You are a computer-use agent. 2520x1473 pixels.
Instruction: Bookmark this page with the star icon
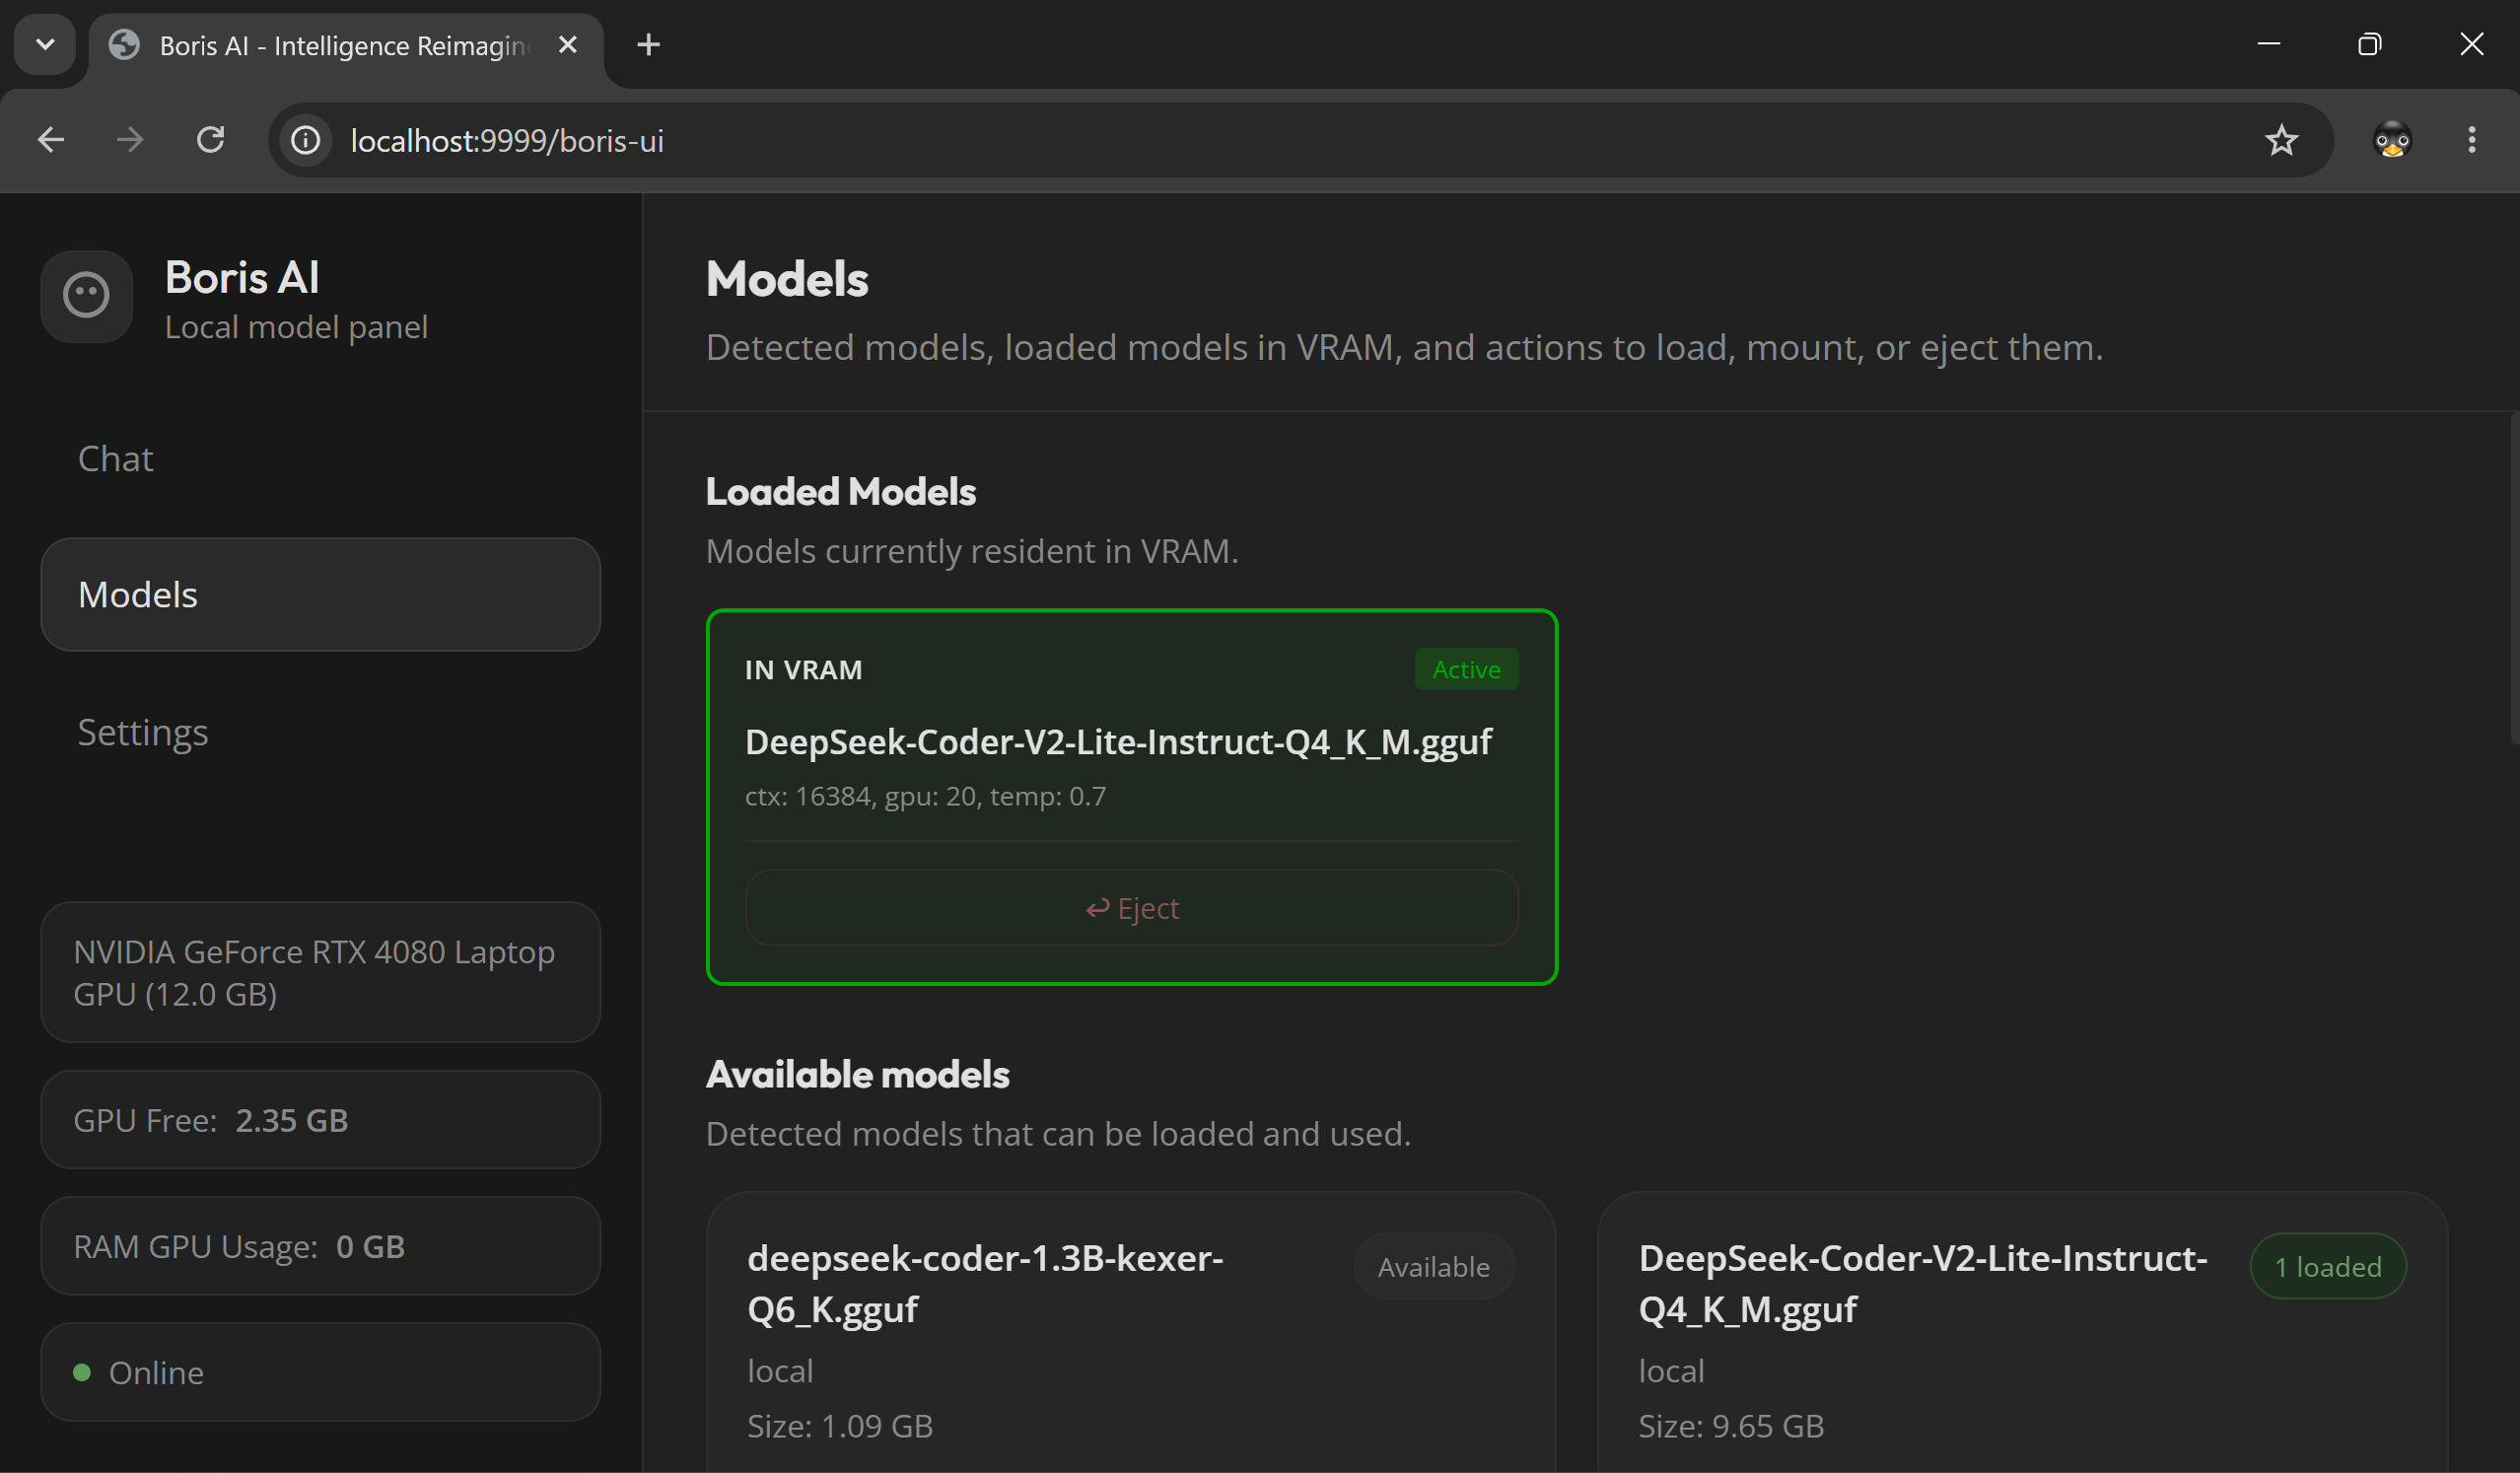[2281, 140]
